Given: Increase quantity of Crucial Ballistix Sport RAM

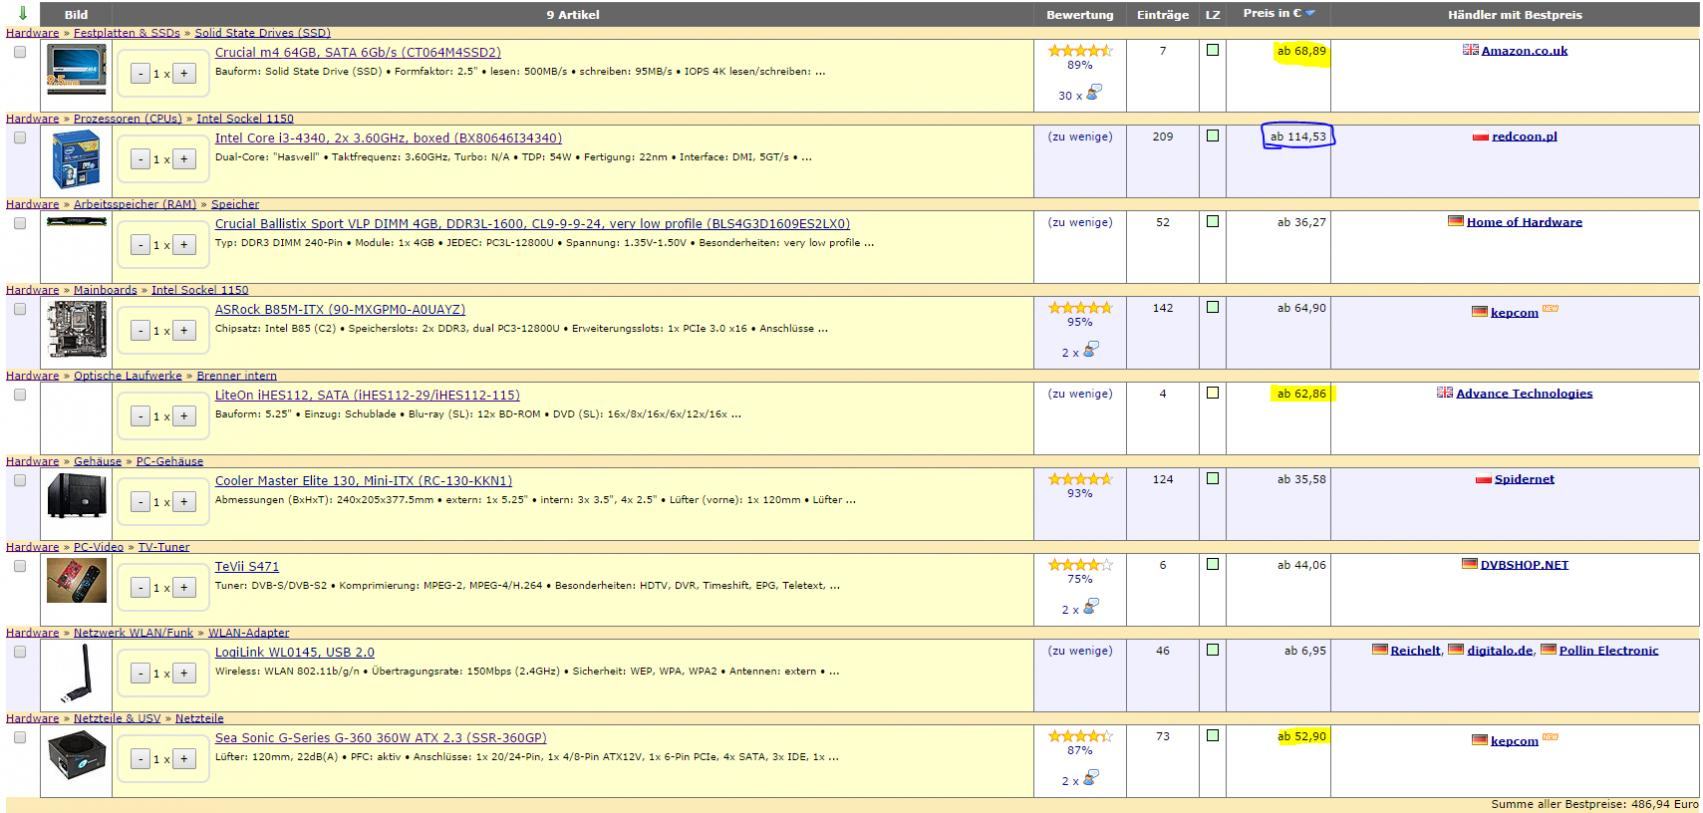Looking at the screenshot, I should (184, 245).
